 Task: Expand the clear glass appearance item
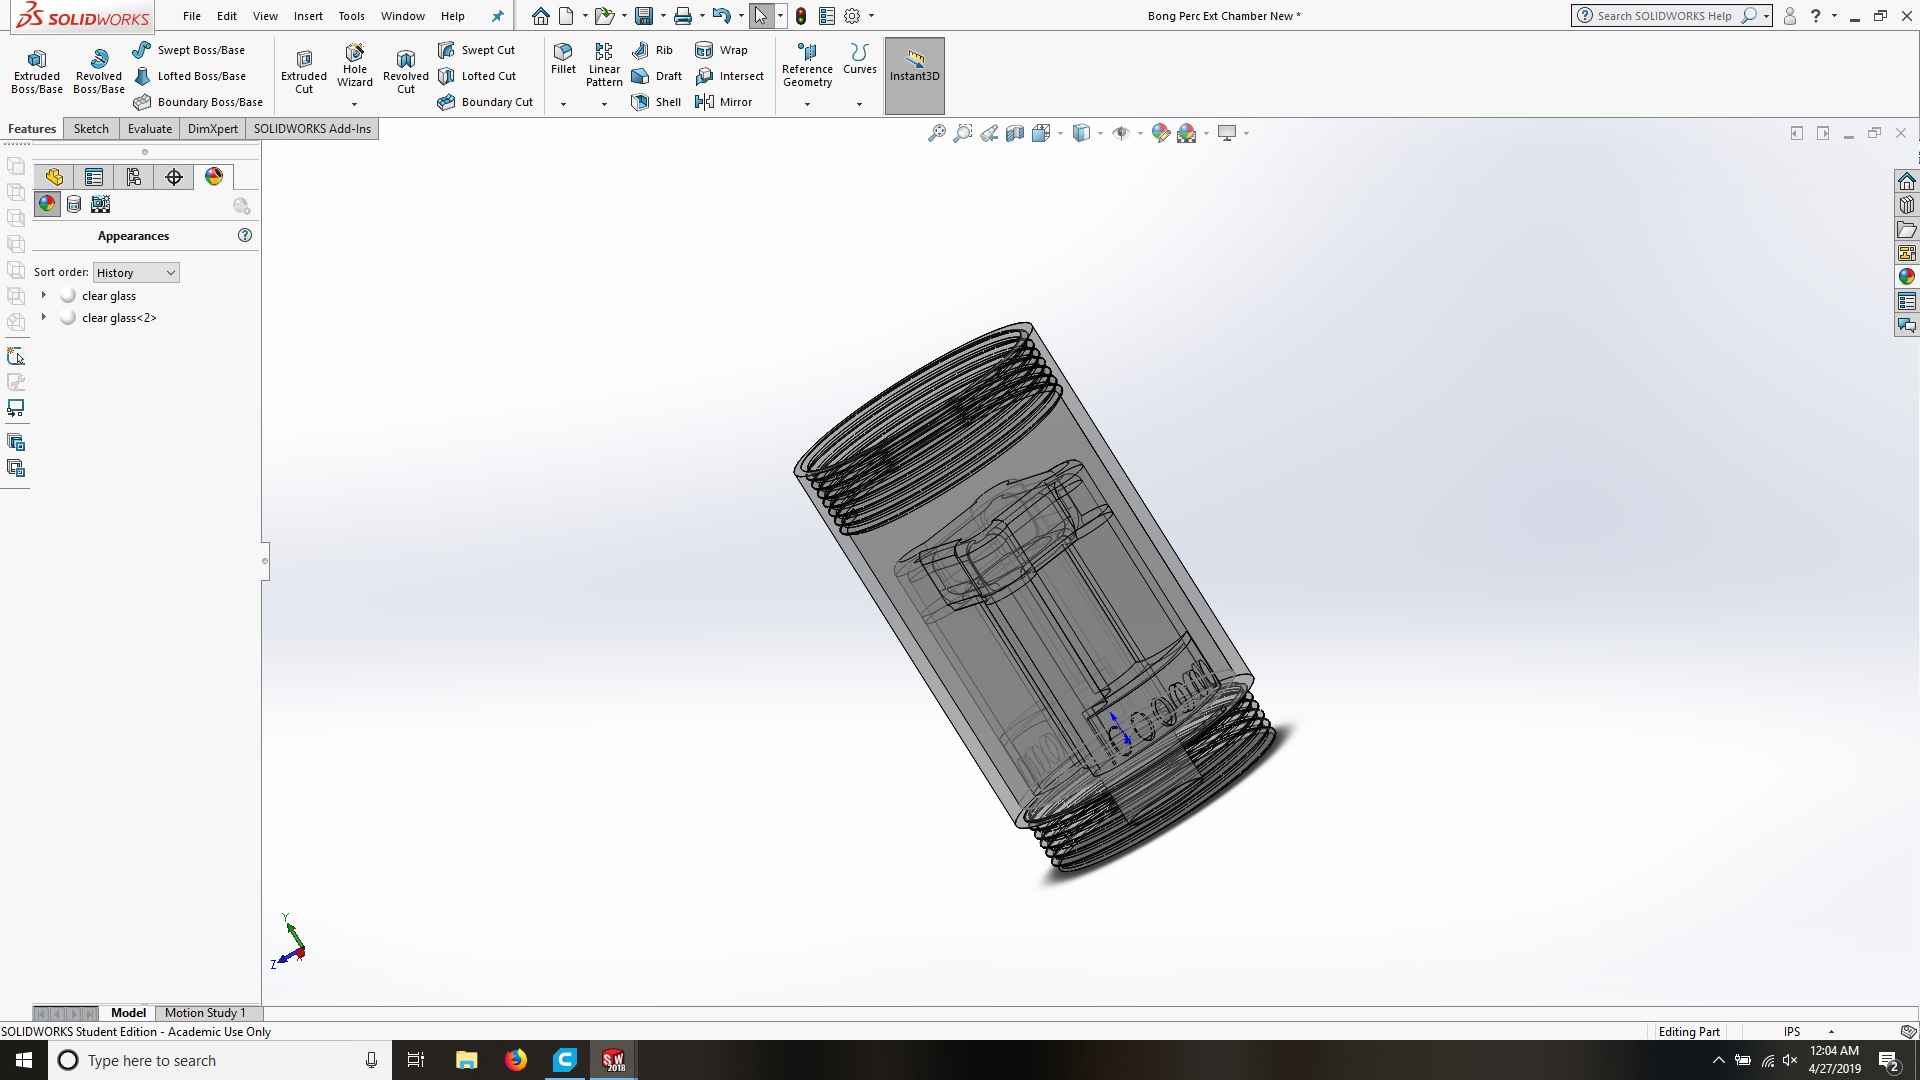pyautogui.click(x=43, y=295)
